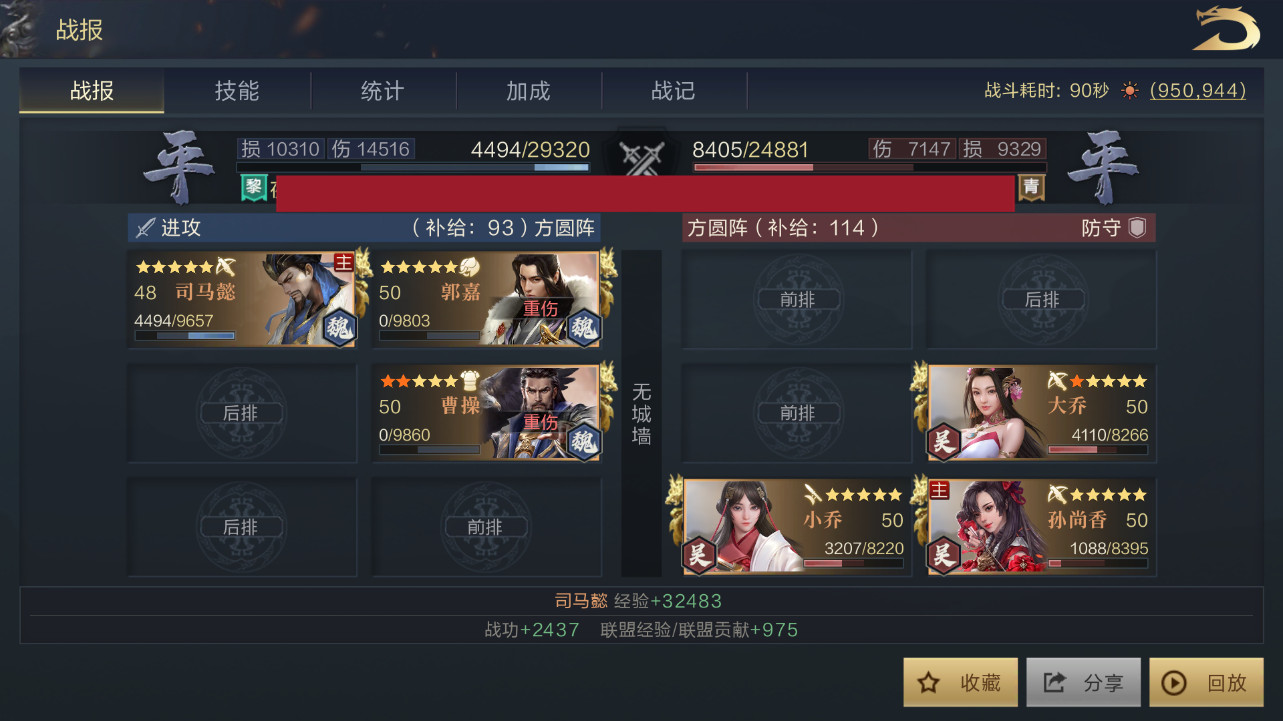The height and width of the screenshot is (721, 1283).
Task: Click the sword icon next to 进攻
Action: [145, 228]
